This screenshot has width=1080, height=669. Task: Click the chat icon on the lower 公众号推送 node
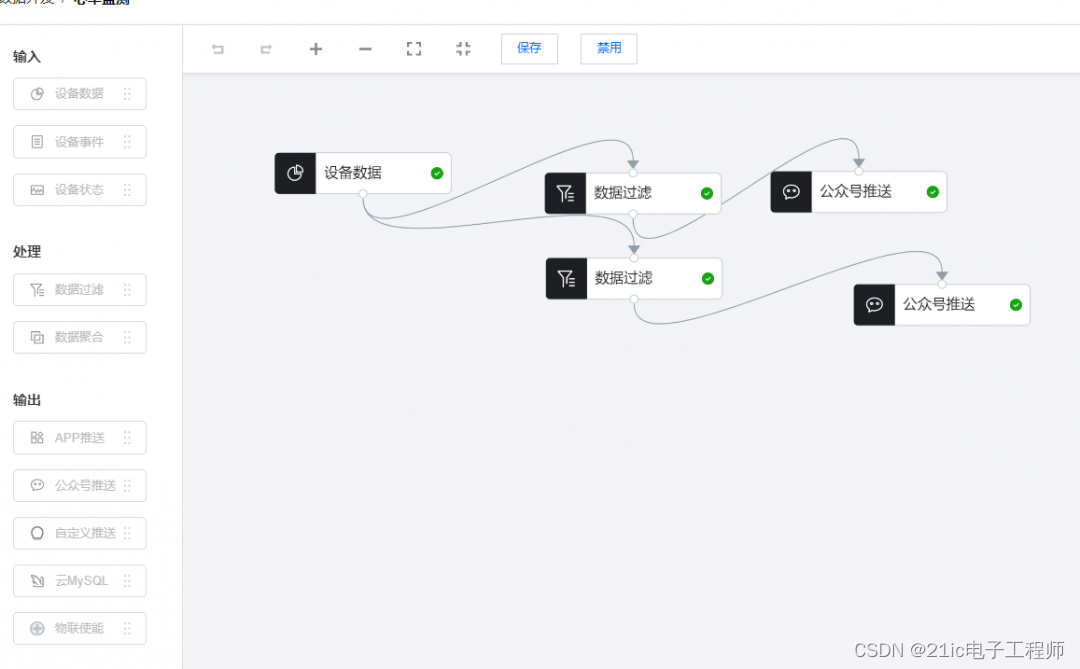coord(874,305)
